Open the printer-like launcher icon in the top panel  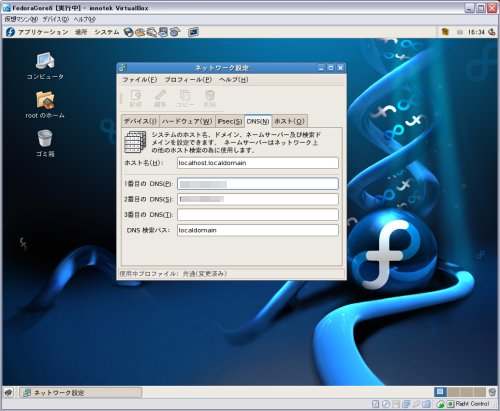click(152, 32)
